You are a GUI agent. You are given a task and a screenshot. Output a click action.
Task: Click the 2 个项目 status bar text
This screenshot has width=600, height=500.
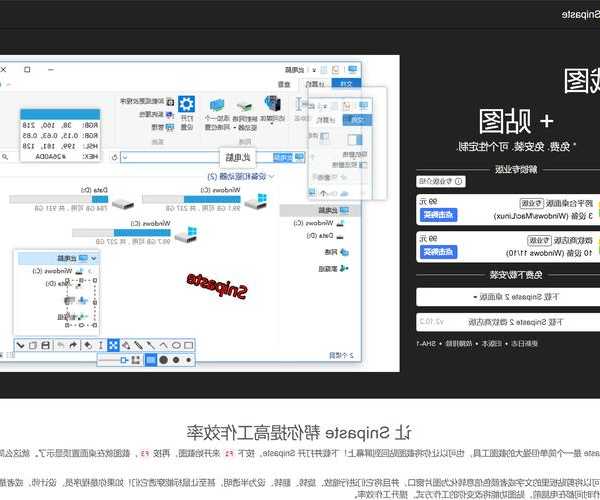click(341, 355)
